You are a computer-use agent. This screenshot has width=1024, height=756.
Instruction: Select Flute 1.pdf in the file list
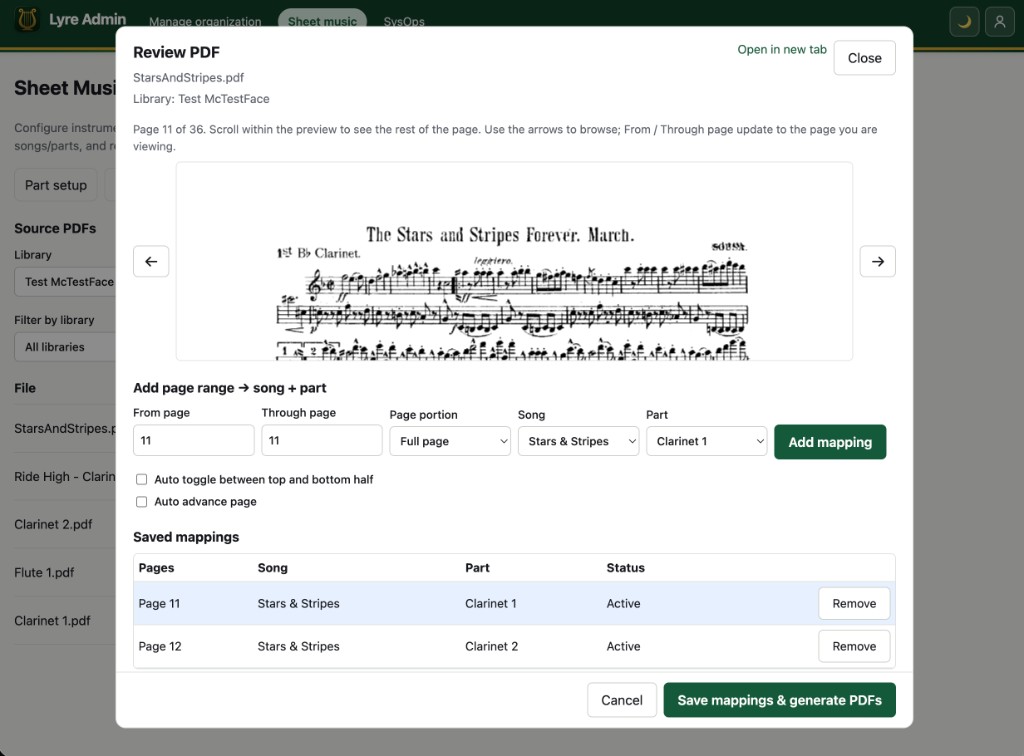click(44, 573)
